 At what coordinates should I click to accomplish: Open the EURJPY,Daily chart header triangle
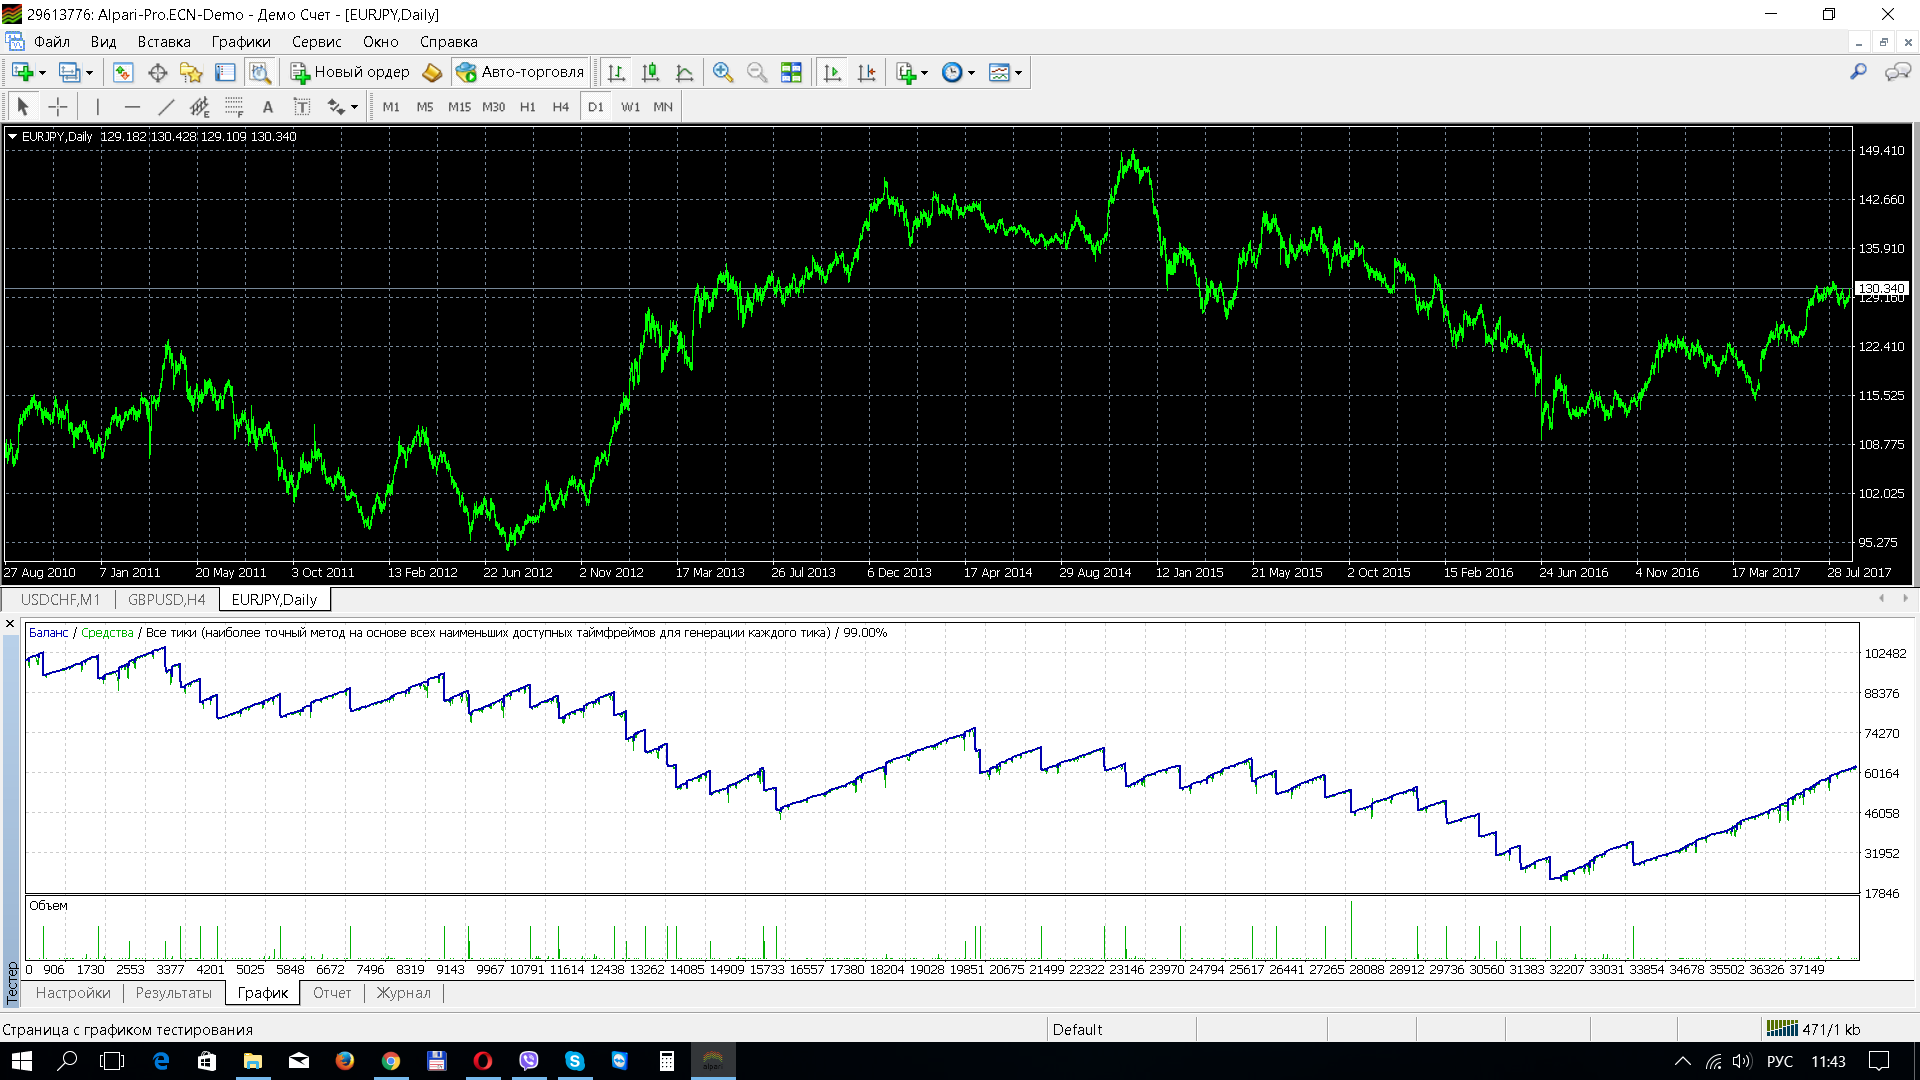[12, 136]
